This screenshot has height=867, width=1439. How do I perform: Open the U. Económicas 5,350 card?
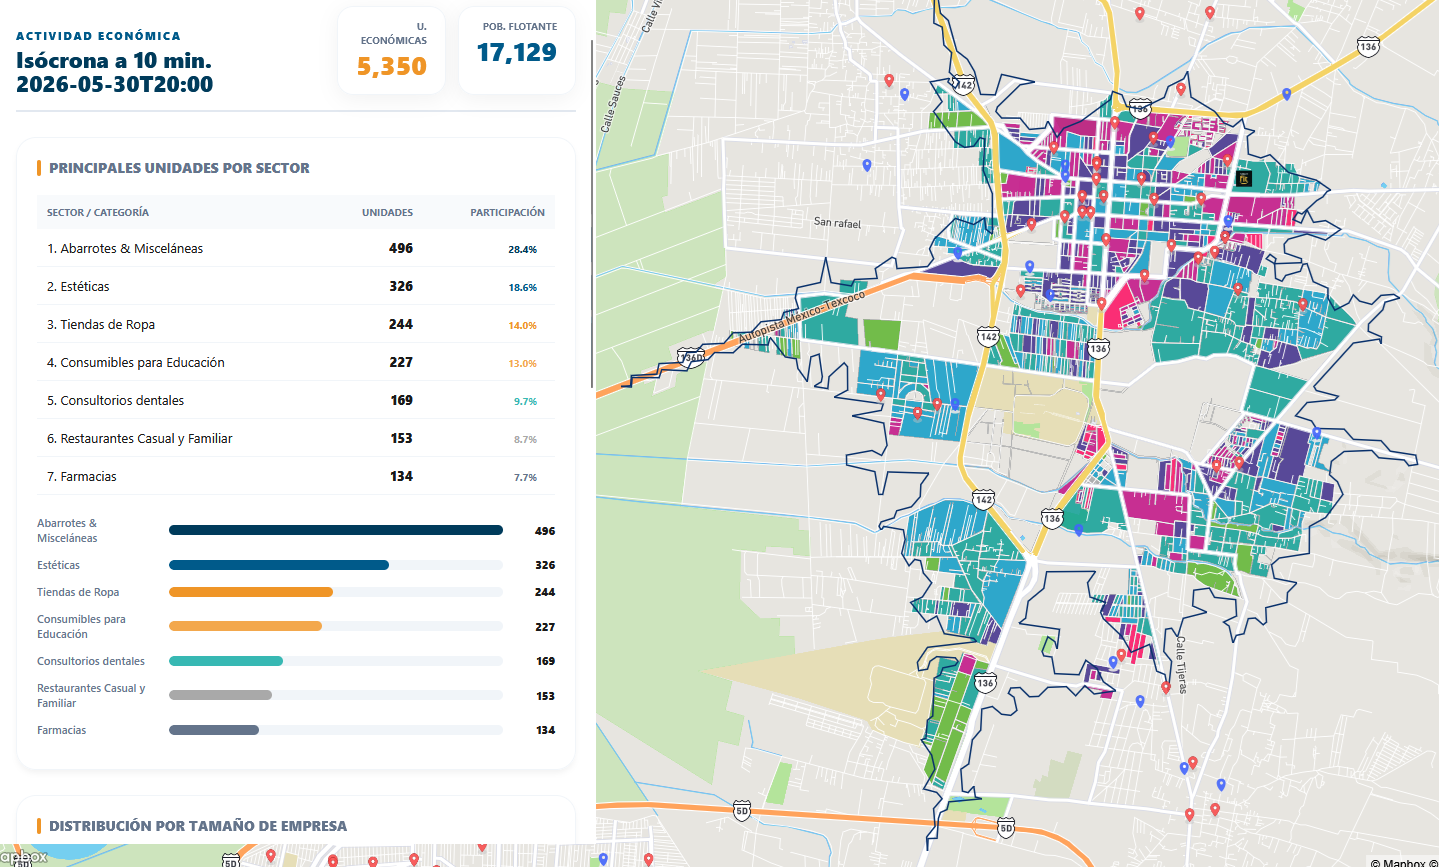point(391,51)
